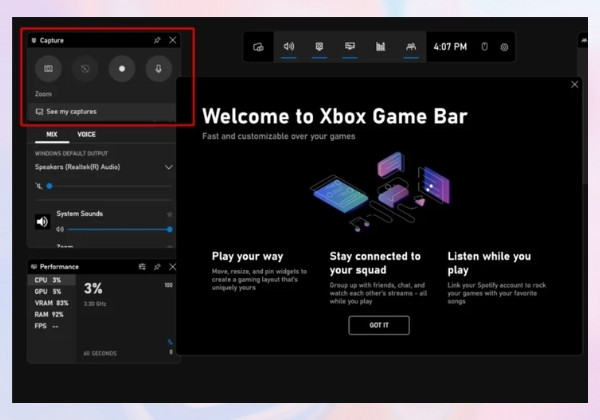Image resolution: width=600 pixels, height=420 pixels.
Task: Start recording with the round record button
Action: (x=122, y=68)
